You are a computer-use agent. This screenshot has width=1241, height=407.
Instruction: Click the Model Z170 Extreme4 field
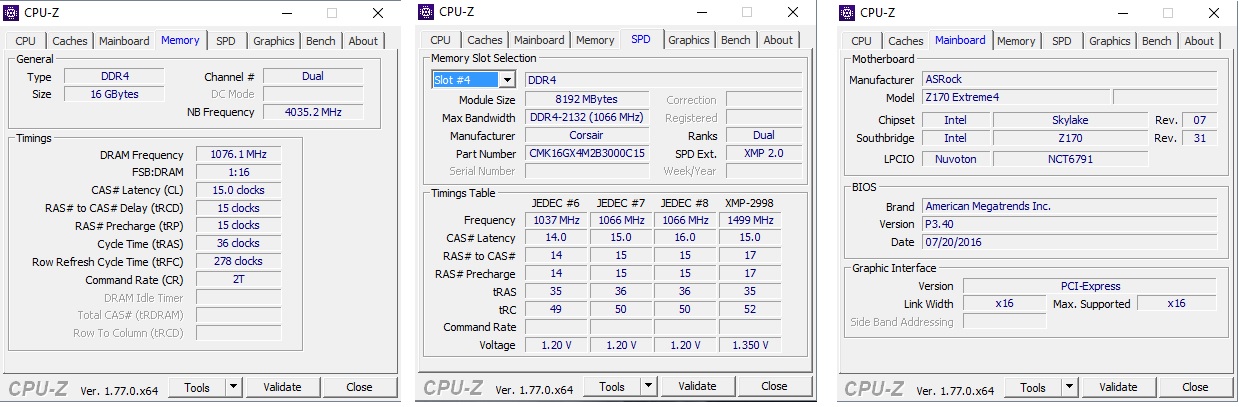tap(1015, 98)
